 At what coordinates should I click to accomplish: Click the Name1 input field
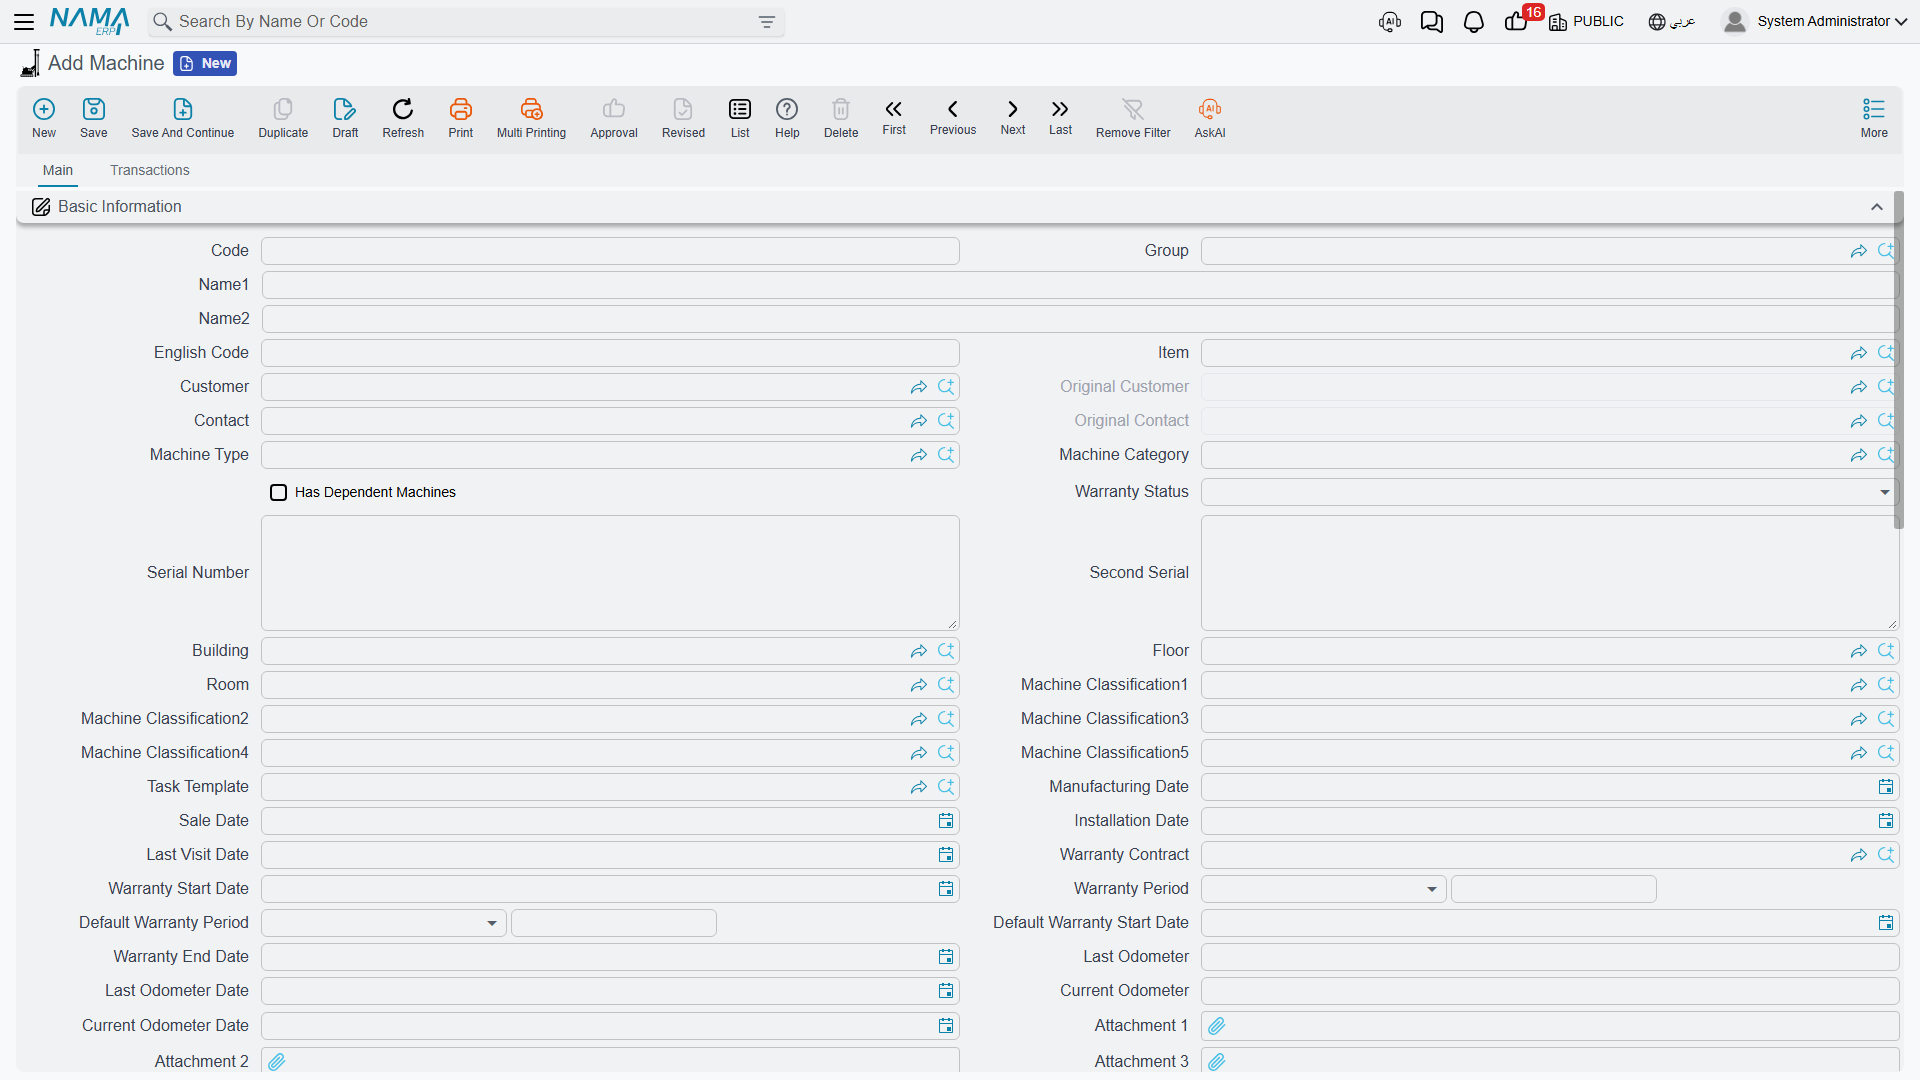click(1080, 285)
